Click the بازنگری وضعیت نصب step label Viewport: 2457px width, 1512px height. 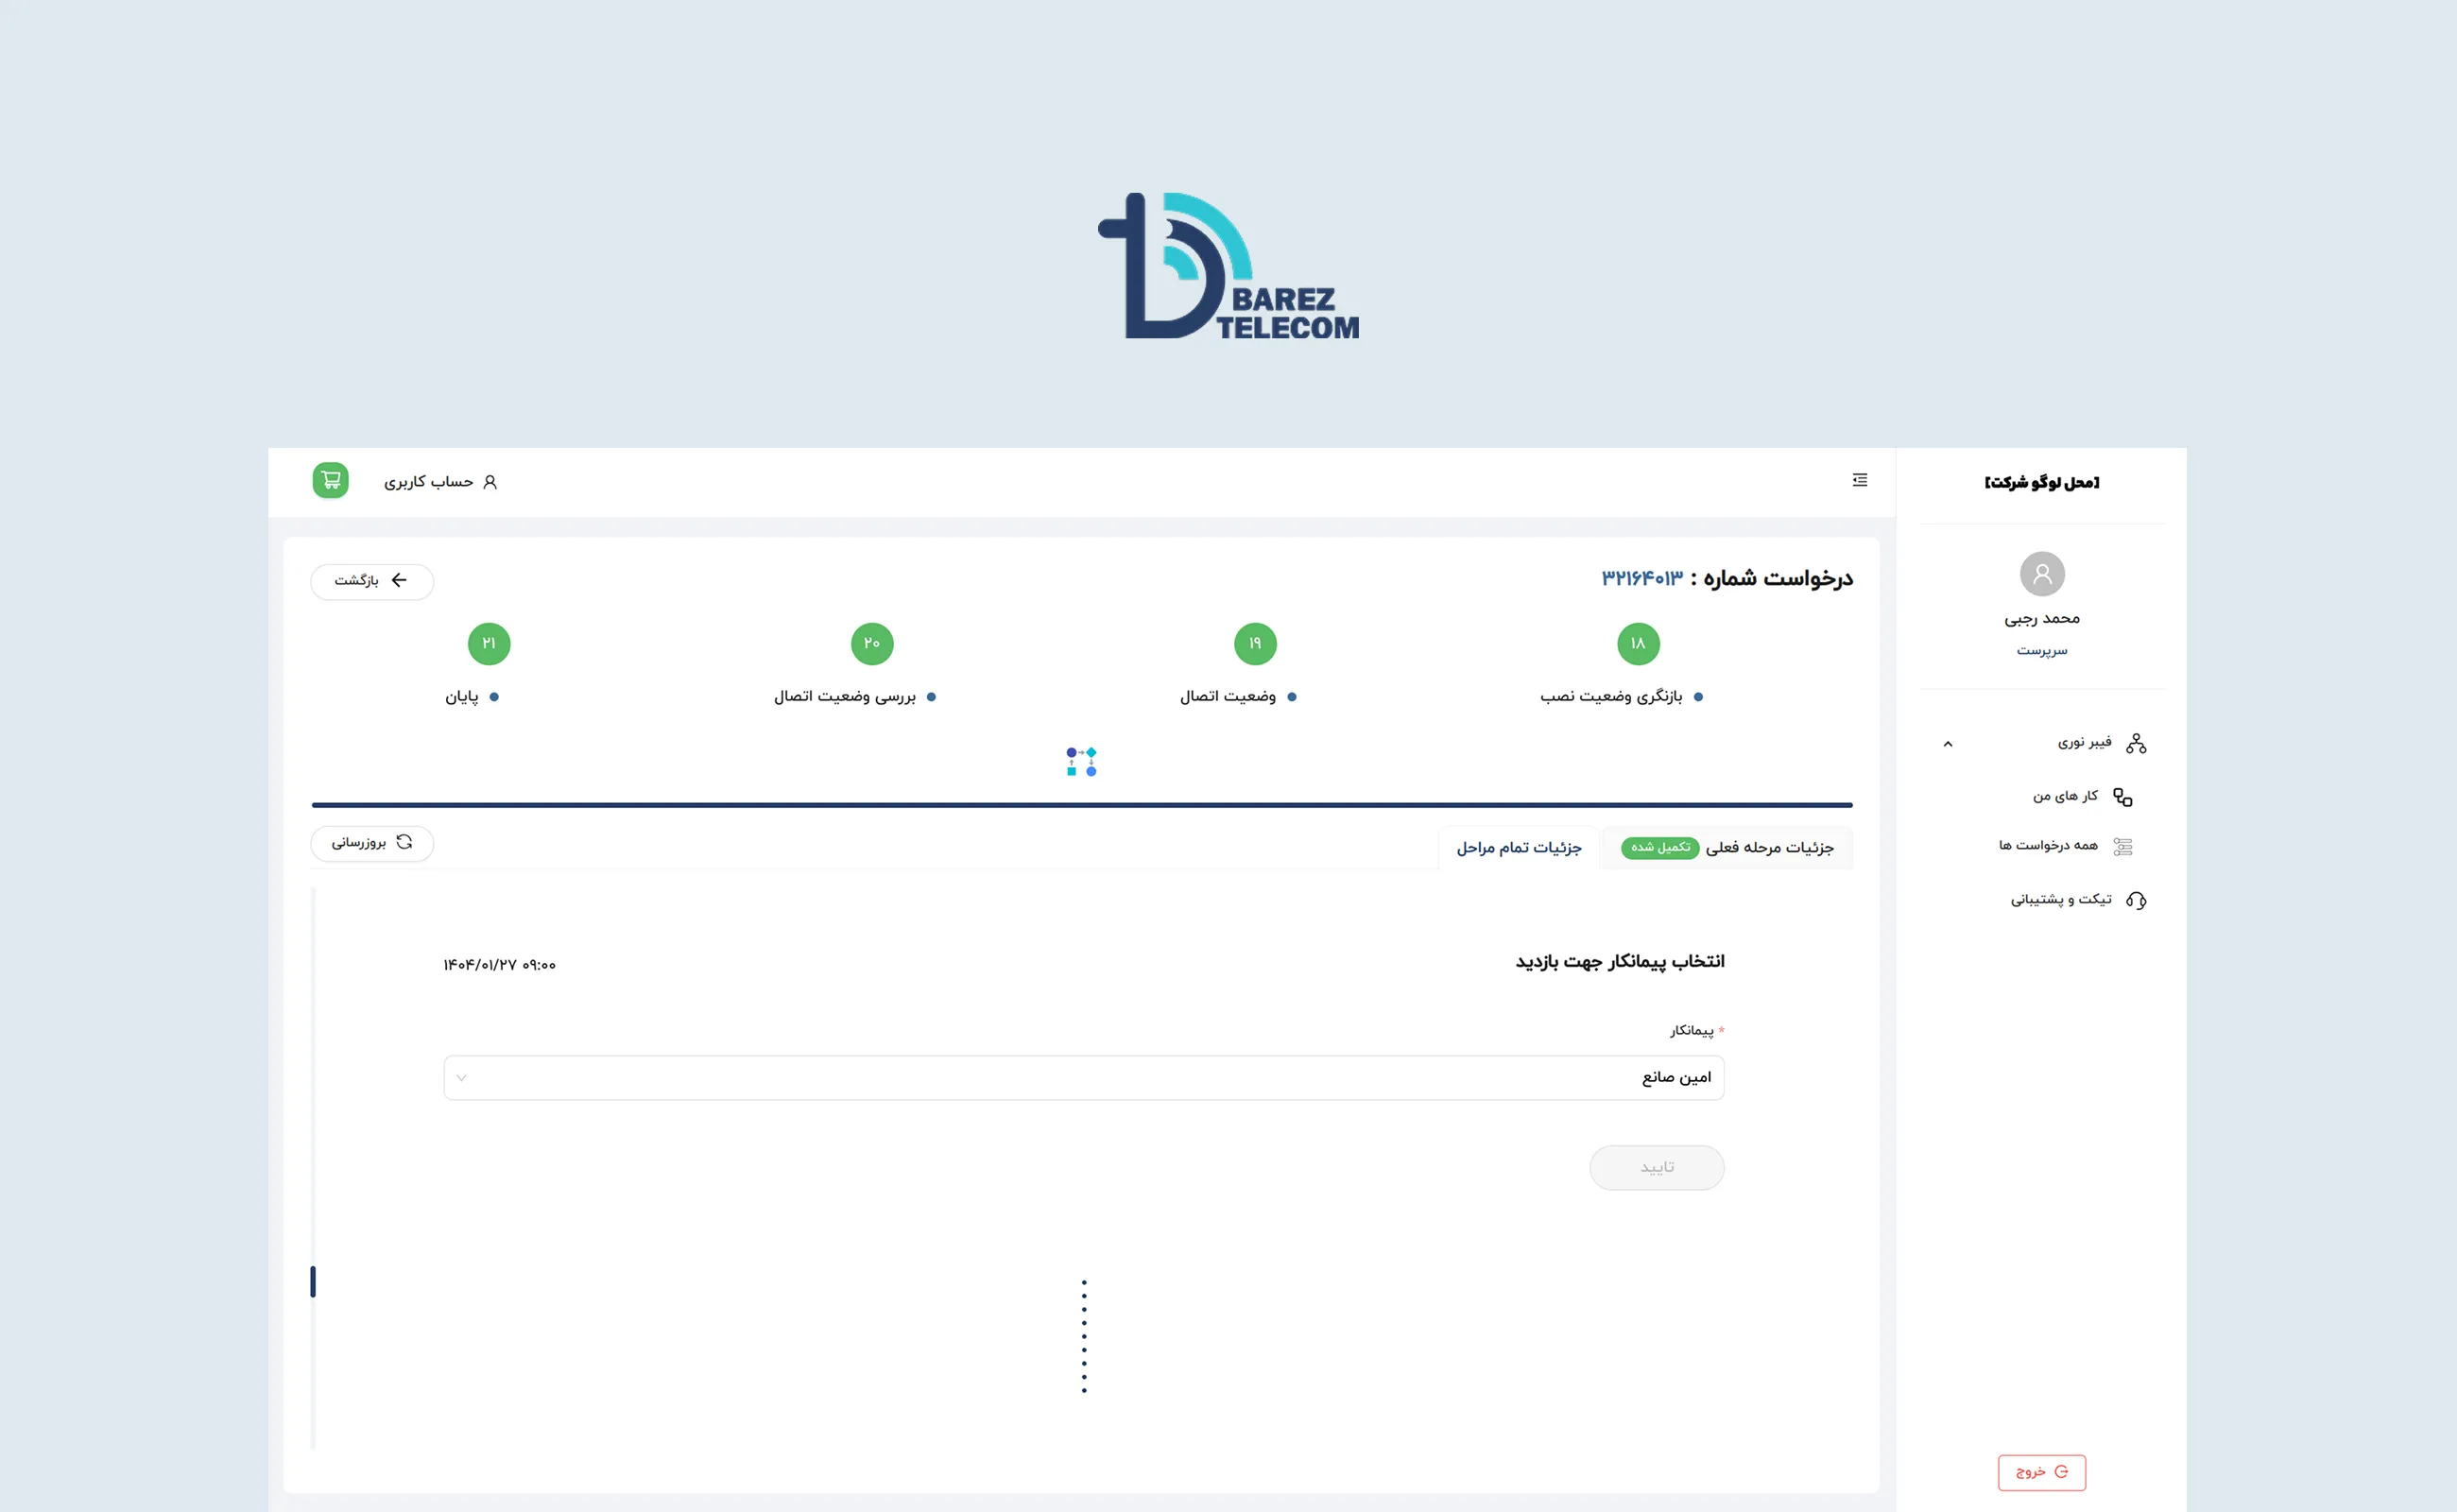coord(1611,697)
